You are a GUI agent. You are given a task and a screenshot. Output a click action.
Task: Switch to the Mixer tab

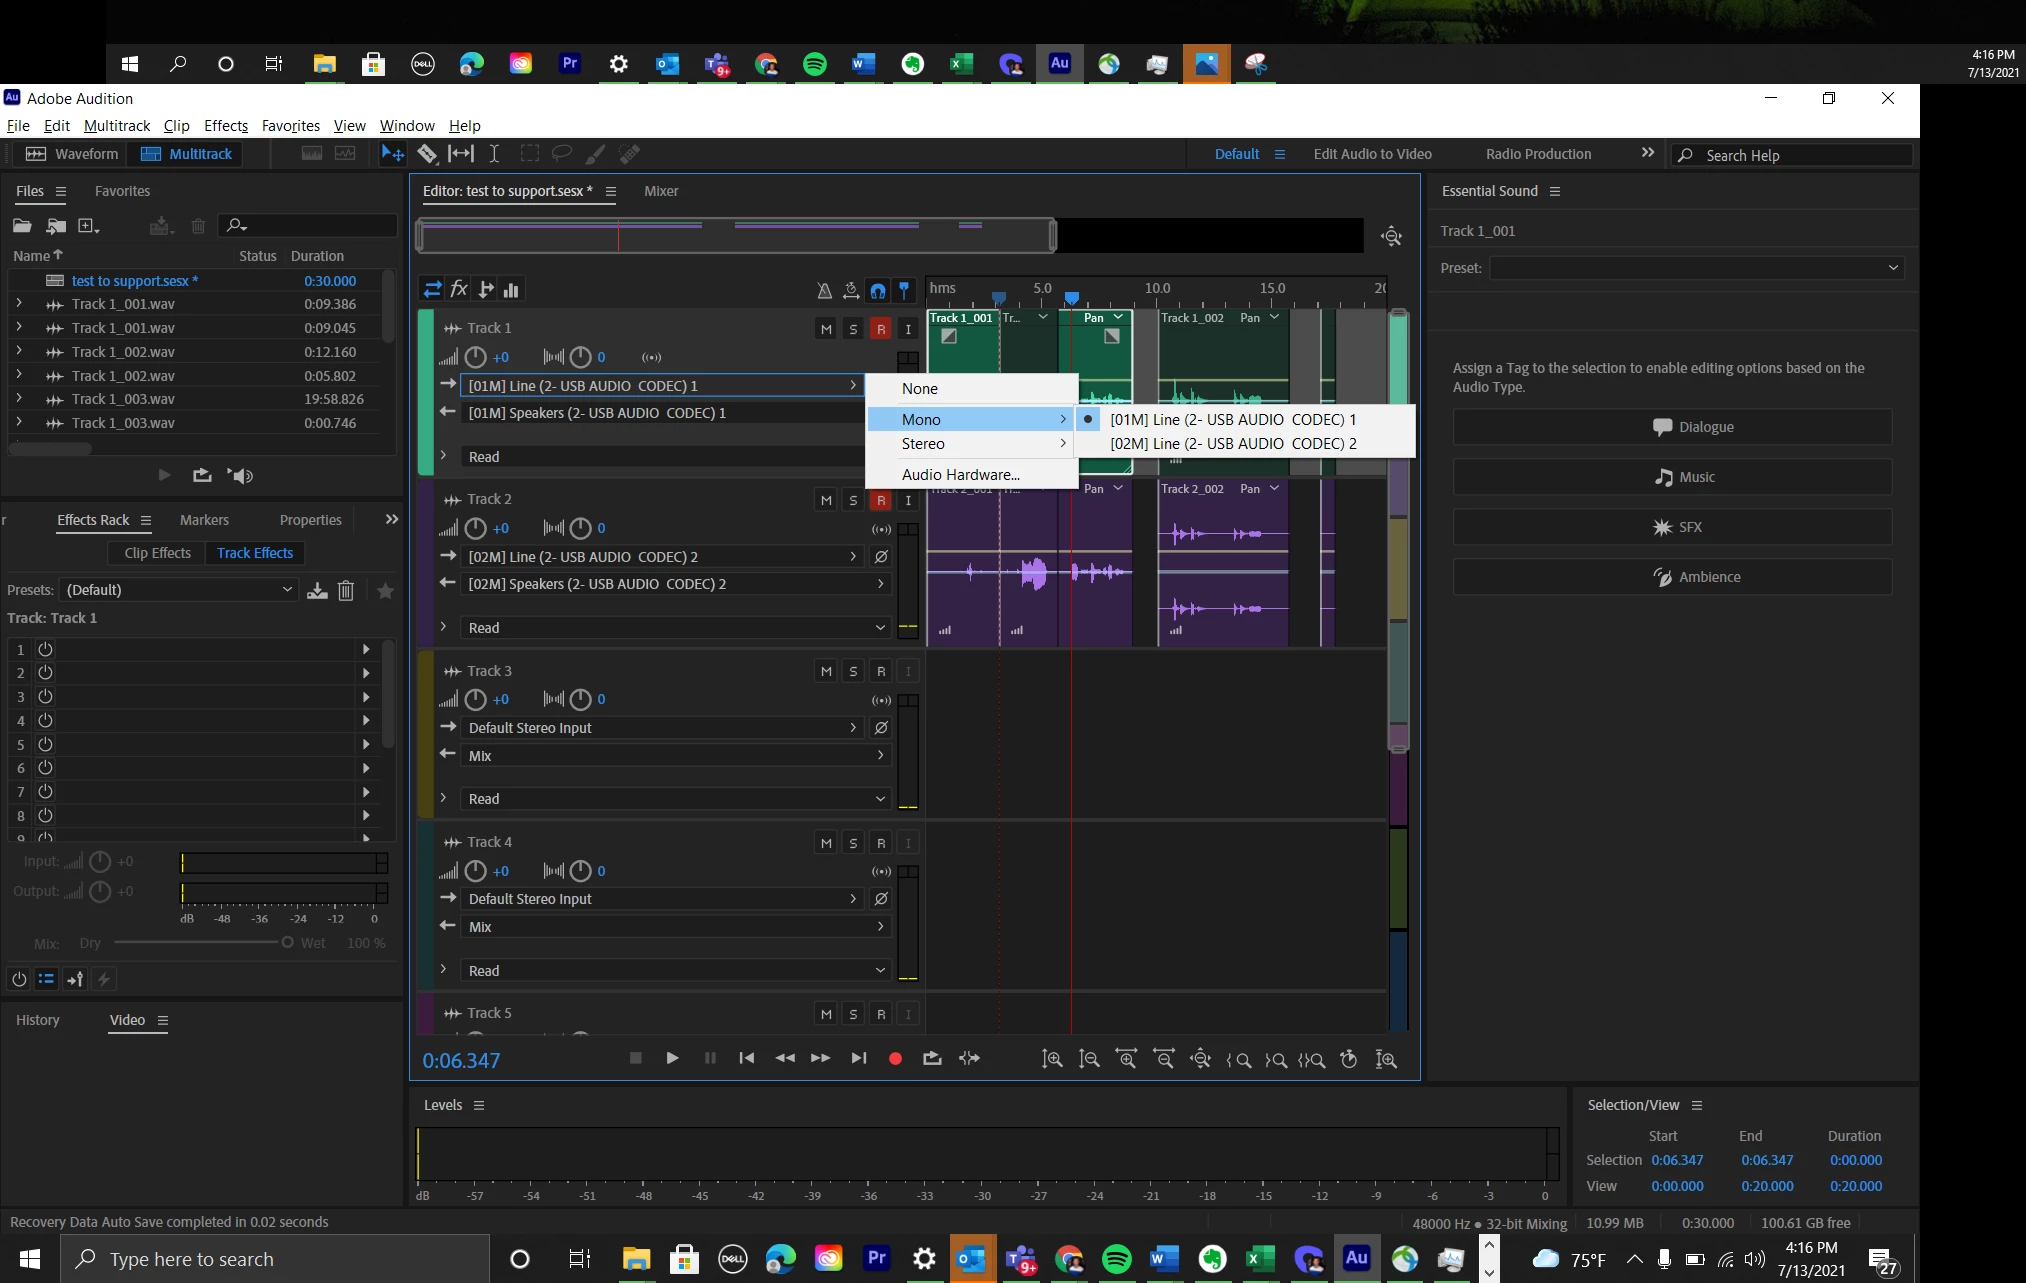pyautogui.click(x=661, y=191)
